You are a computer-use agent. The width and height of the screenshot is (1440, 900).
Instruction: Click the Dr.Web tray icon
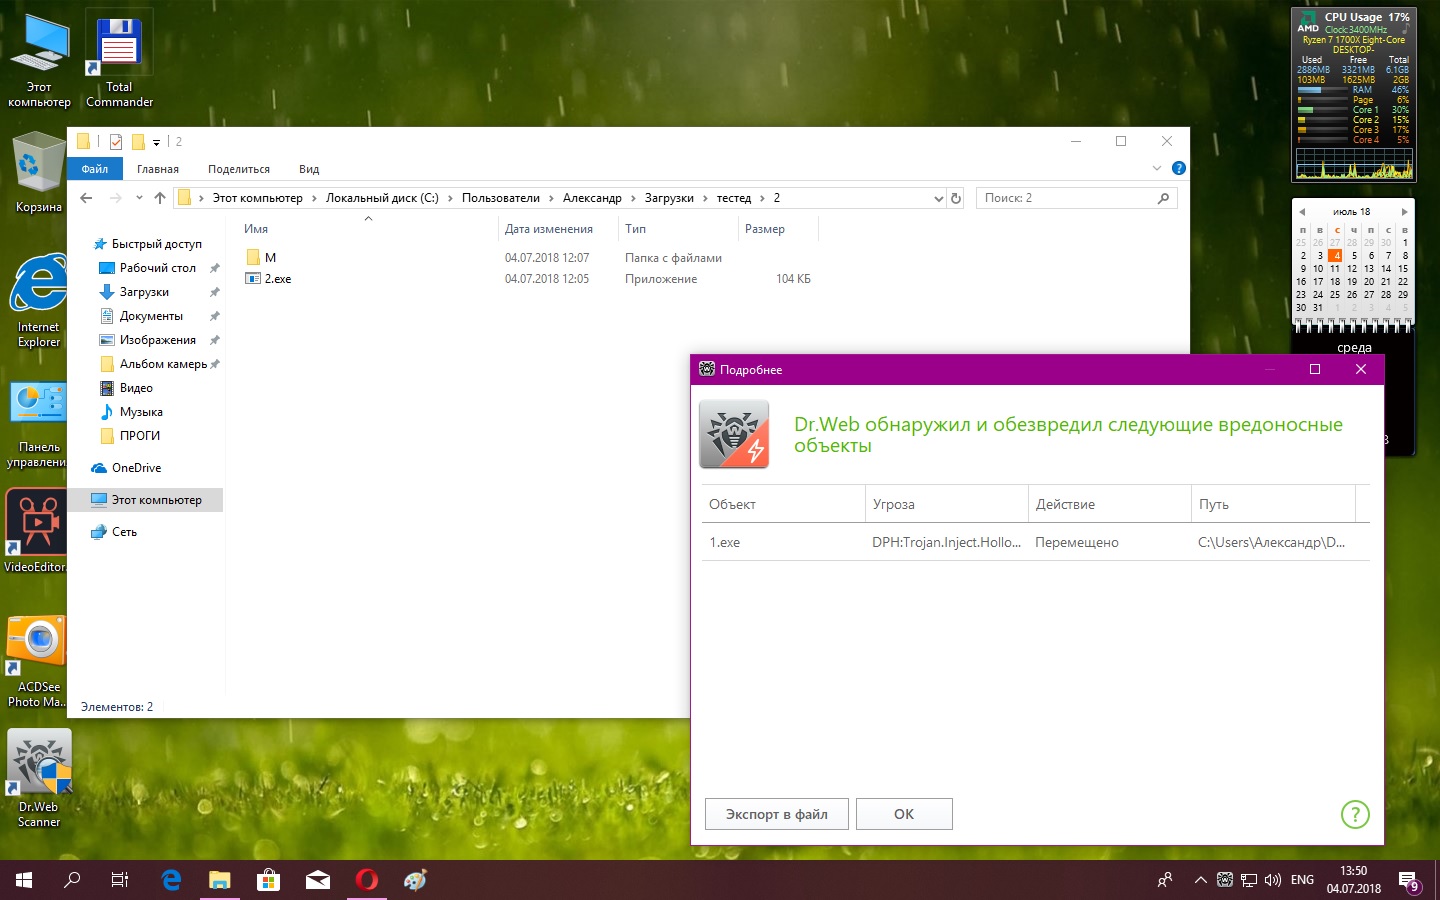[1225, 880]
